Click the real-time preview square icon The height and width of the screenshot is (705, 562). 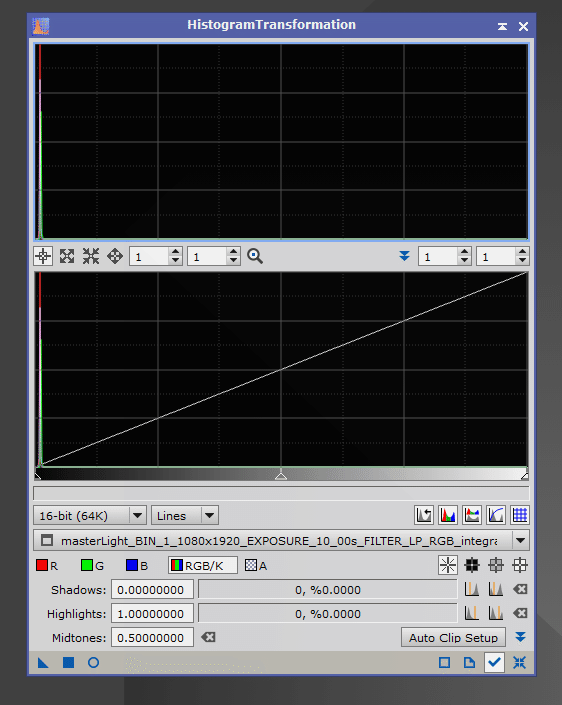tap(444, 662)
